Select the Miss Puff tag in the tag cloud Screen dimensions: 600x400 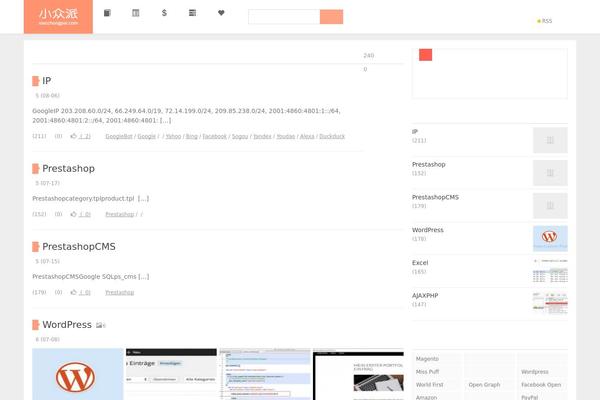pyautogui.click(x=427, y=372)
